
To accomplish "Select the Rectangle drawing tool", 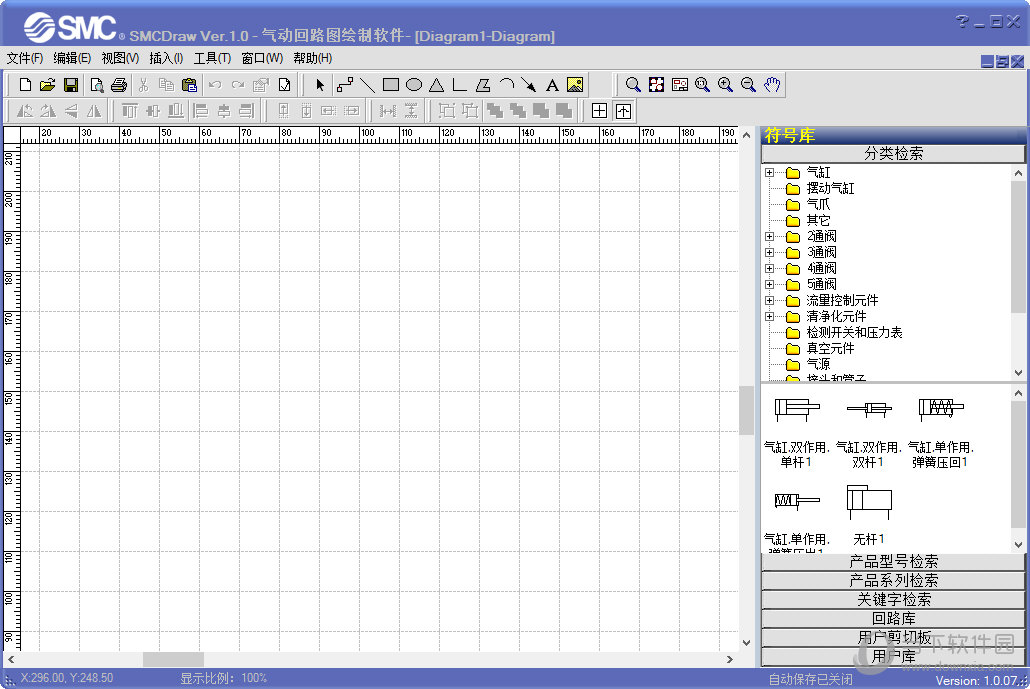I will tap(389, 84).
